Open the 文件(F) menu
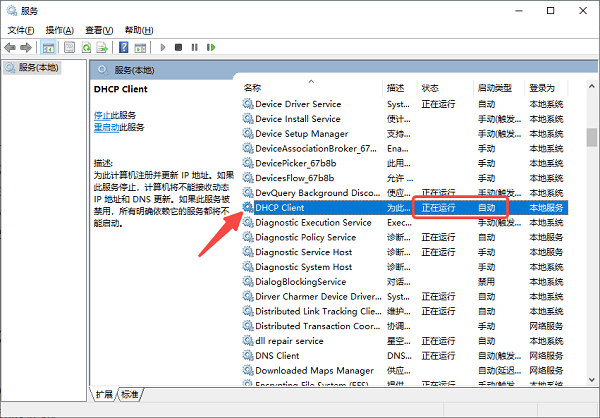This screenshot has width=600, height=418. pyautogui.click(x=21, y=30)
